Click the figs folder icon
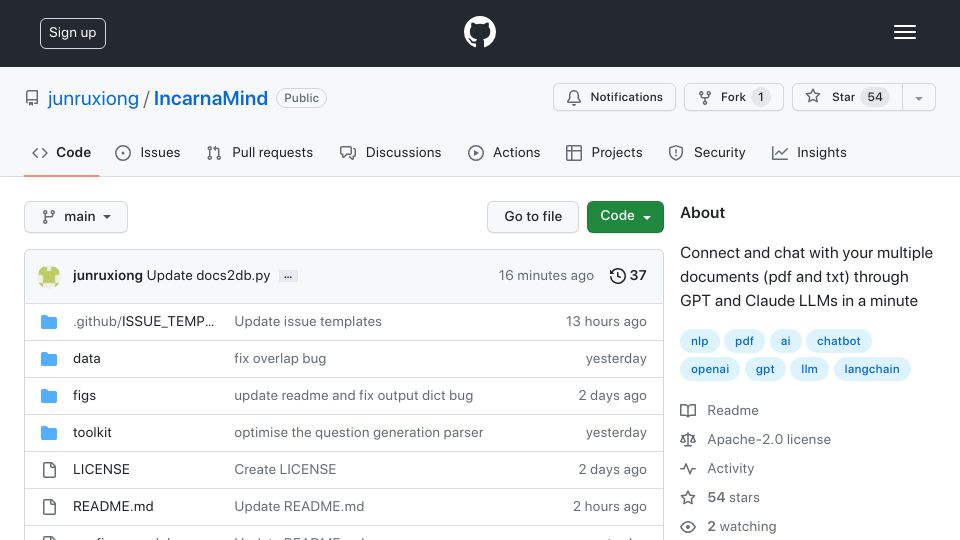960x540 pixels. (x=49, y=396)
